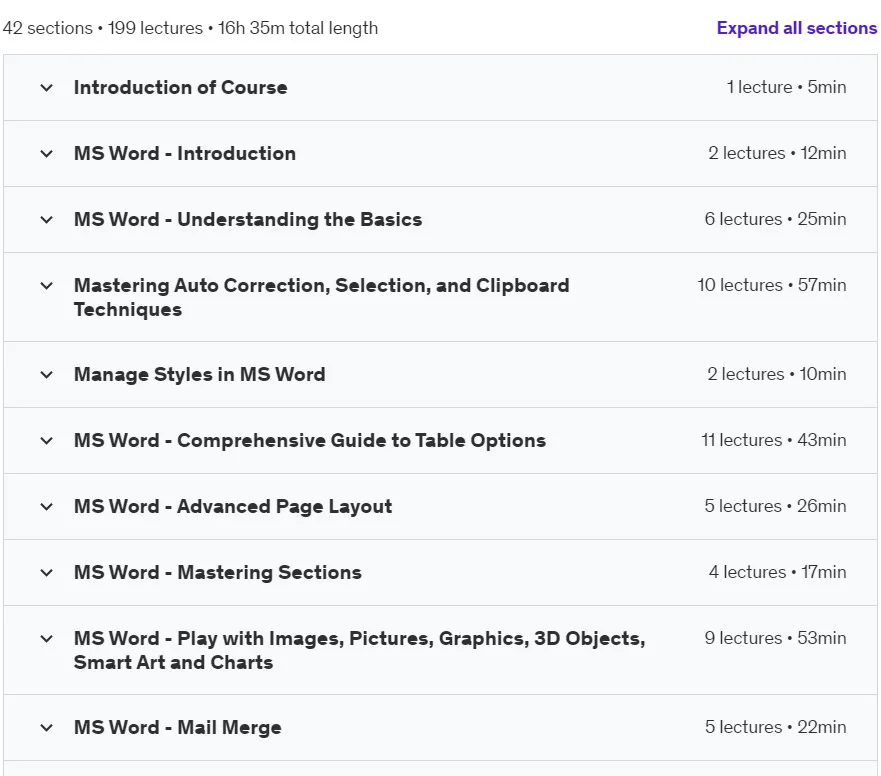Open Mastering Auto Correction, Selection, and Clipboard title

pyautogui.click(x=321, y=297)
